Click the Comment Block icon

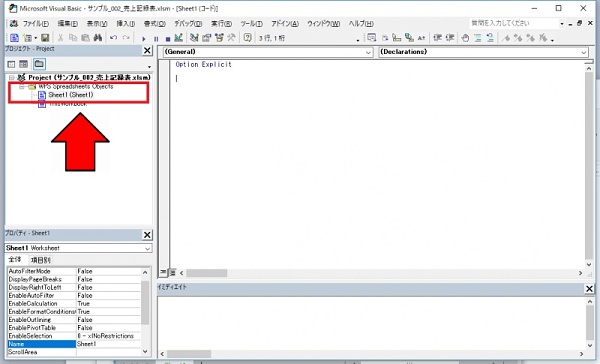tap(478, 38)
